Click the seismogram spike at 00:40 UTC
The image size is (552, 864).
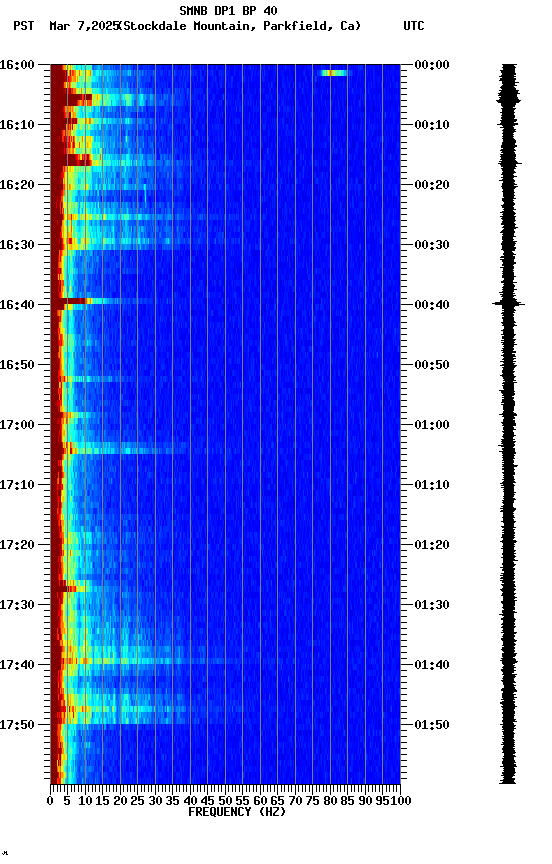[x=508, y=304]
